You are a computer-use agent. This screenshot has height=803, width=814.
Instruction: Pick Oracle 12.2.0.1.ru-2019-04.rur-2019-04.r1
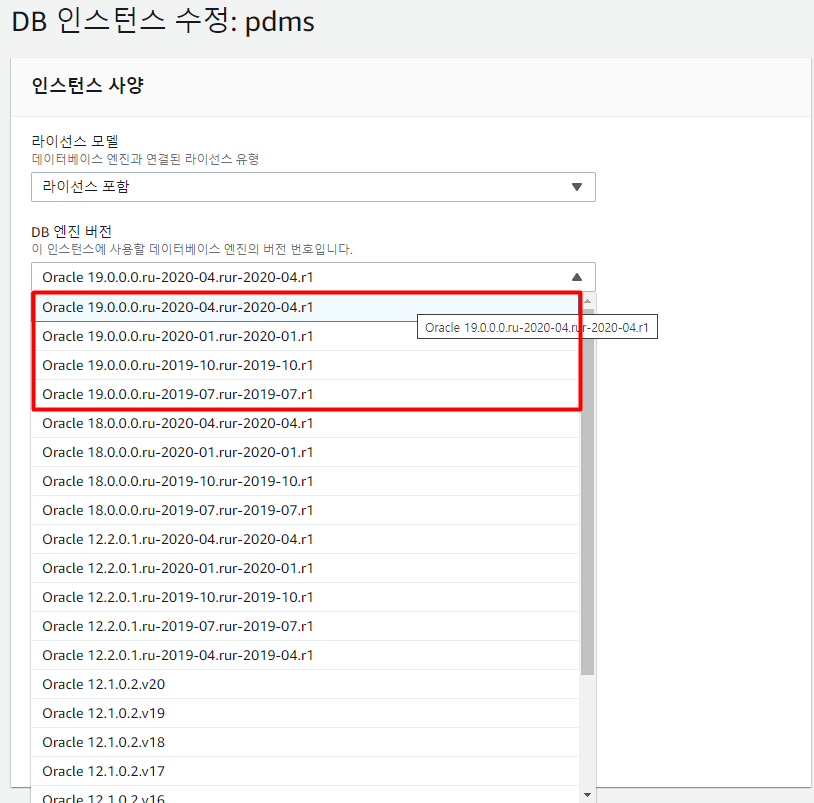305,656
